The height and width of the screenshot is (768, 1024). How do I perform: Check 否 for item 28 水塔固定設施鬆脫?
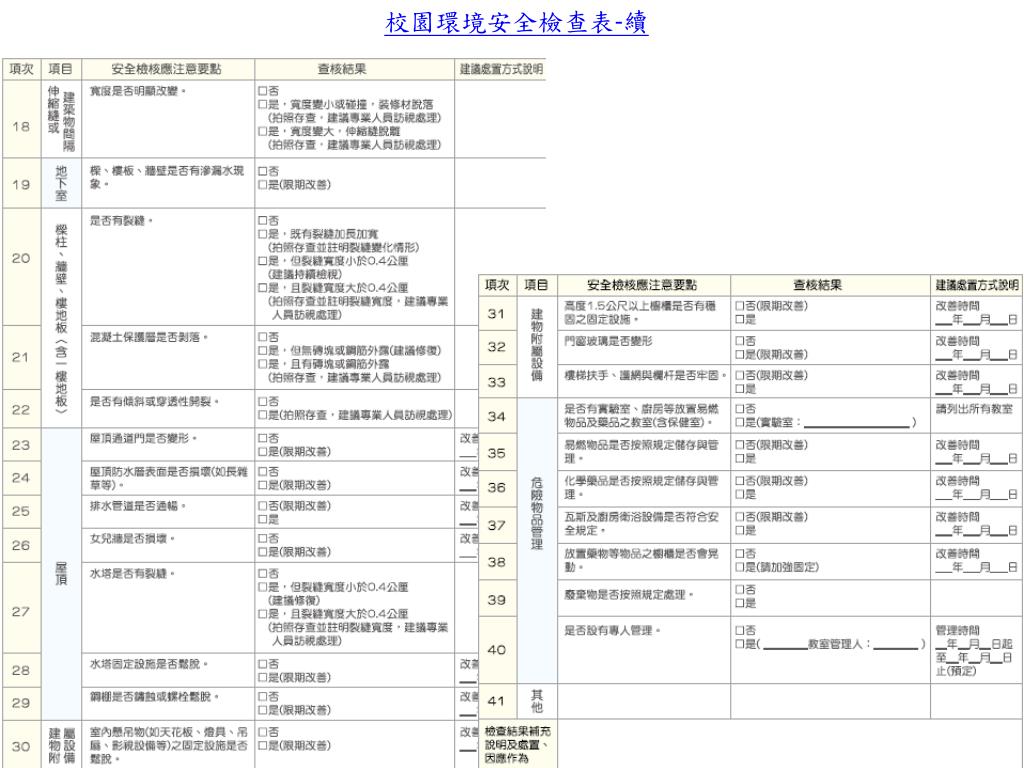[263, 664]
